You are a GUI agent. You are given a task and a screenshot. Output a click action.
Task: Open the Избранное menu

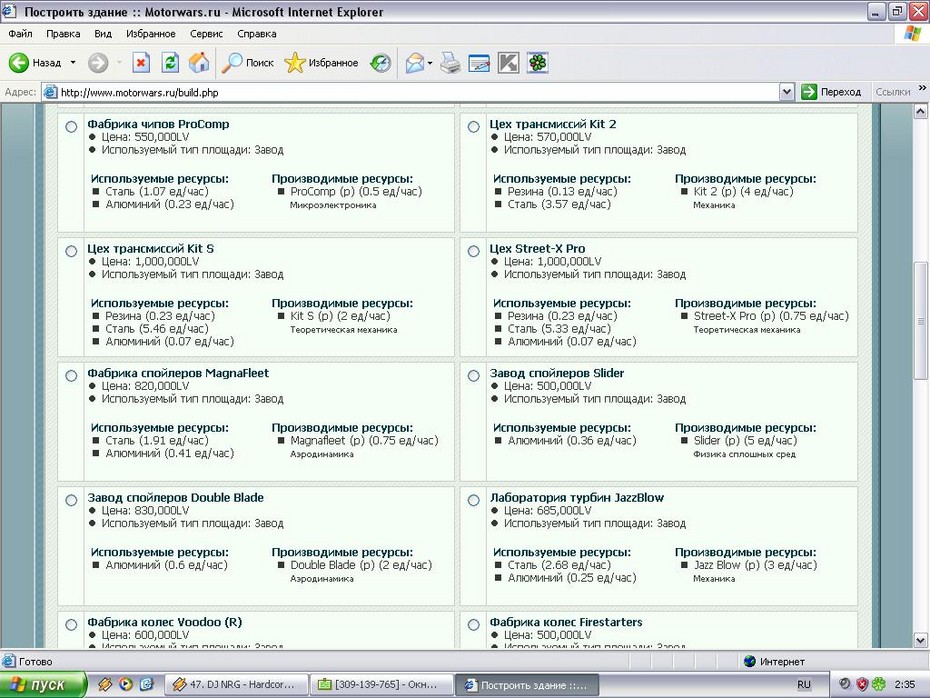coord(151,34)
